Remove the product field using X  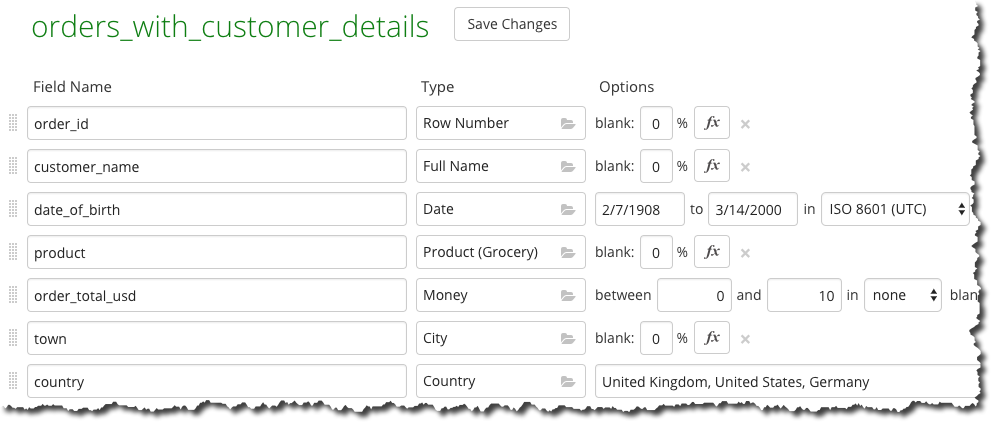(x=745, y=253)
